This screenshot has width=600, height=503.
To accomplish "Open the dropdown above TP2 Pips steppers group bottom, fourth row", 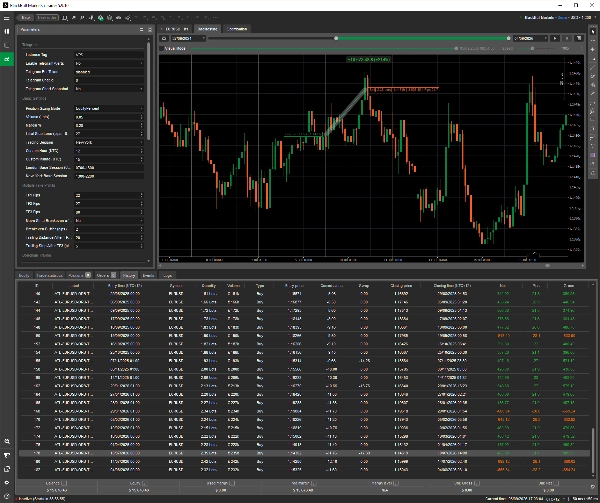I will coord(109,221).
